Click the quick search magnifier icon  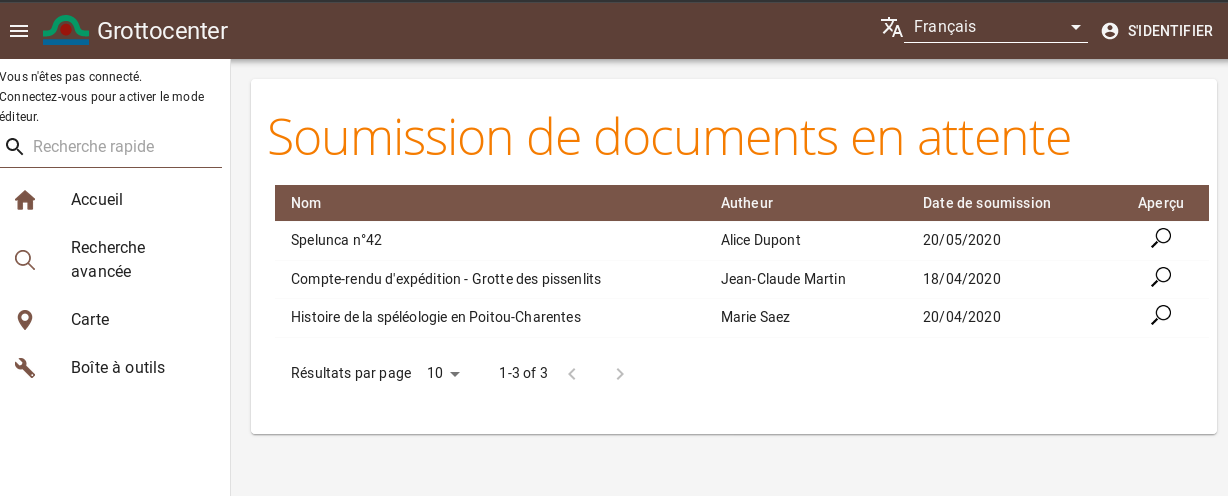[15, 147]
